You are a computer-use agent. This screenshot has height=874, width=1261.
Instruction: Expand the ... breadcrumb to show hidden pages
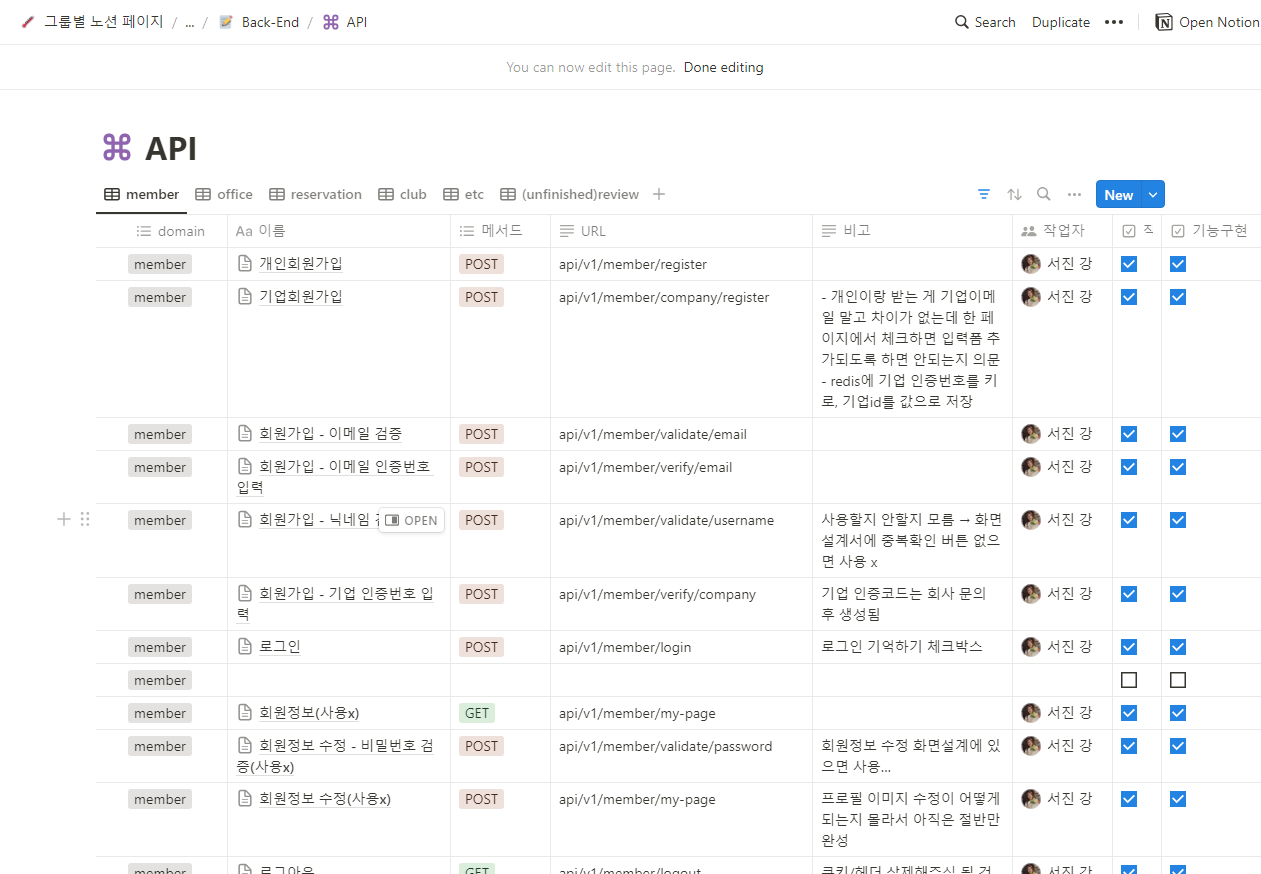click(x=189, y=21)
